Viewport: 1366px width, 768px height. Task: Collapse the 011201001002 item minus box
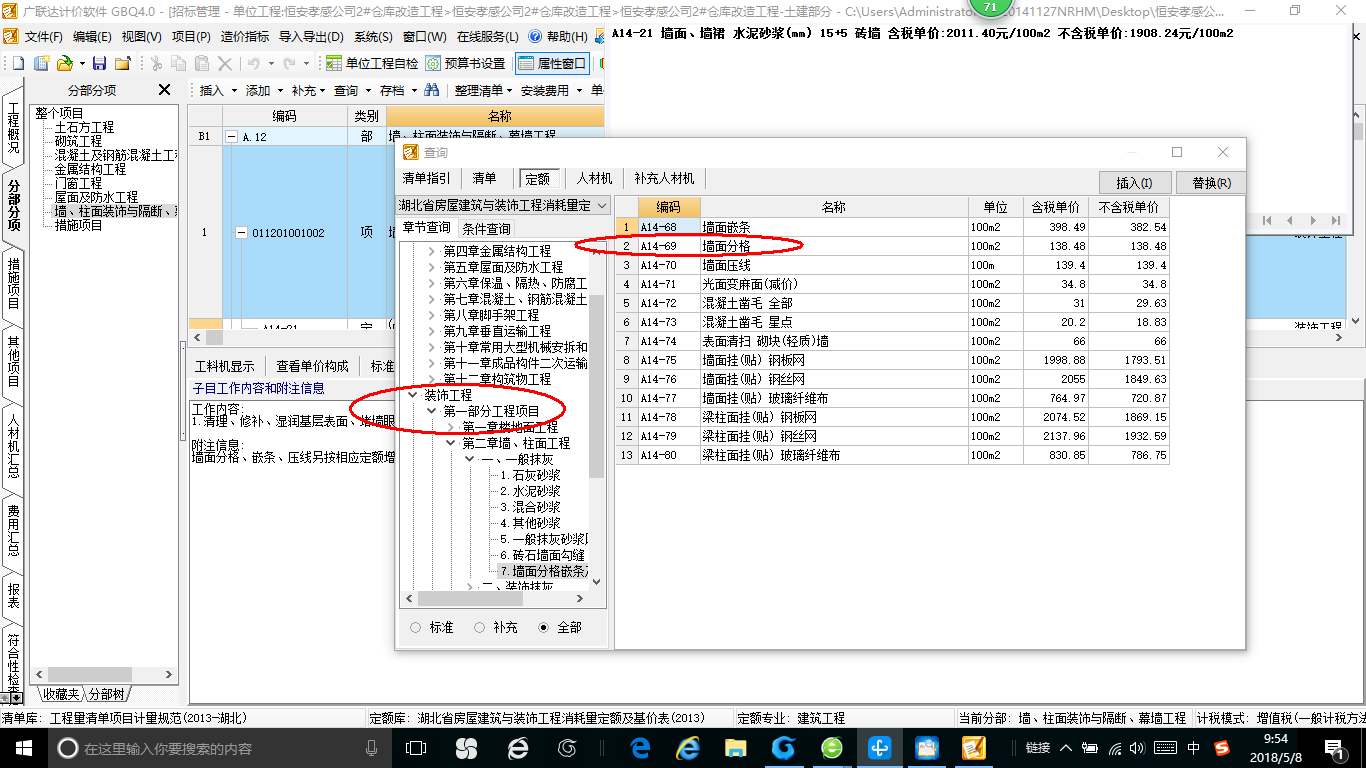coord(241,233)
